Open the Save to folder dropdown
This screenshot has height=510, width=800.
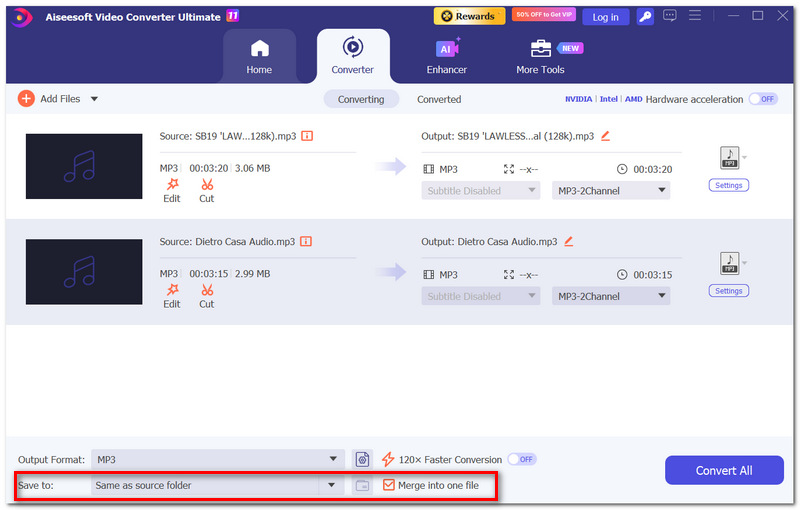[x=218, y=486]
